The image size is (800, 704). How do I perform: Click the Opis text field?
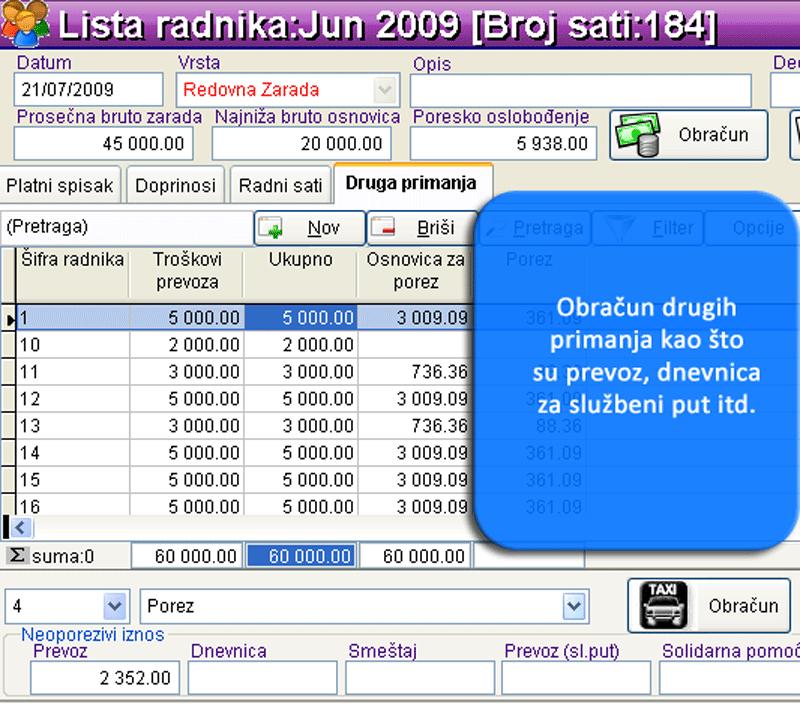pos(580,90)
